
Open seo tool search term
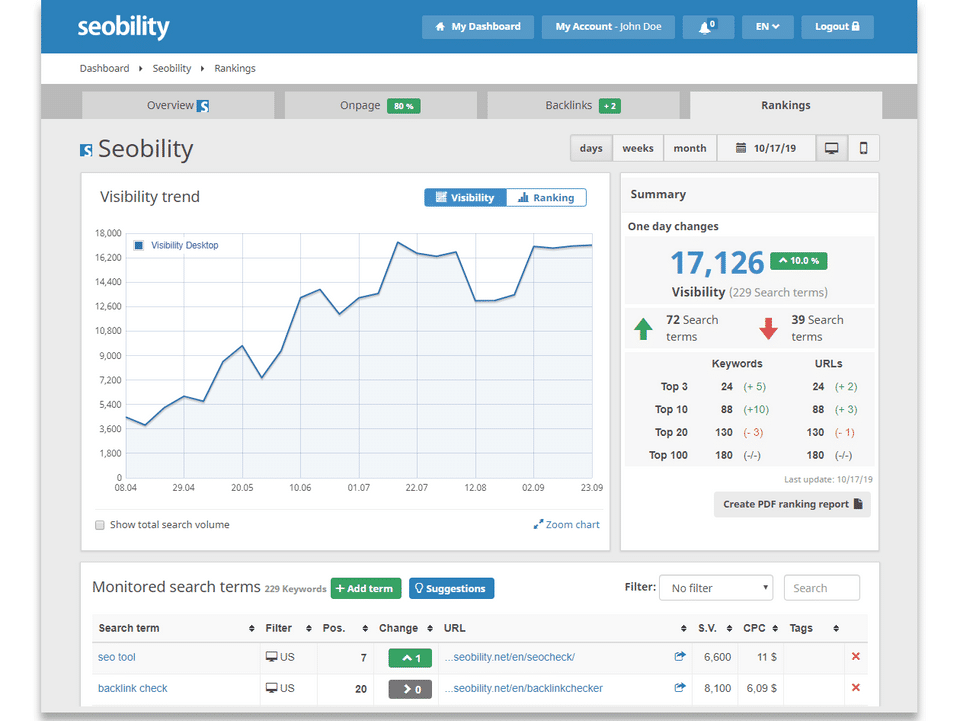[x=116, y=657]
